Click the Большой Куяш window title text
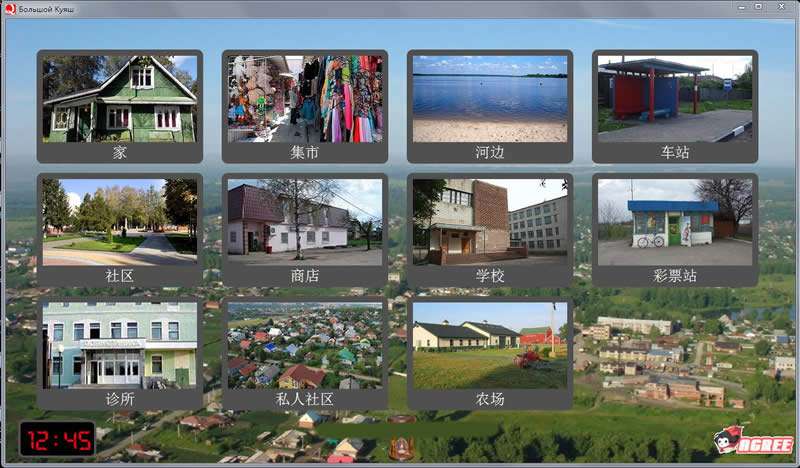Image resolution: width=800 pixels, height=468 pixels. [45, 7]
